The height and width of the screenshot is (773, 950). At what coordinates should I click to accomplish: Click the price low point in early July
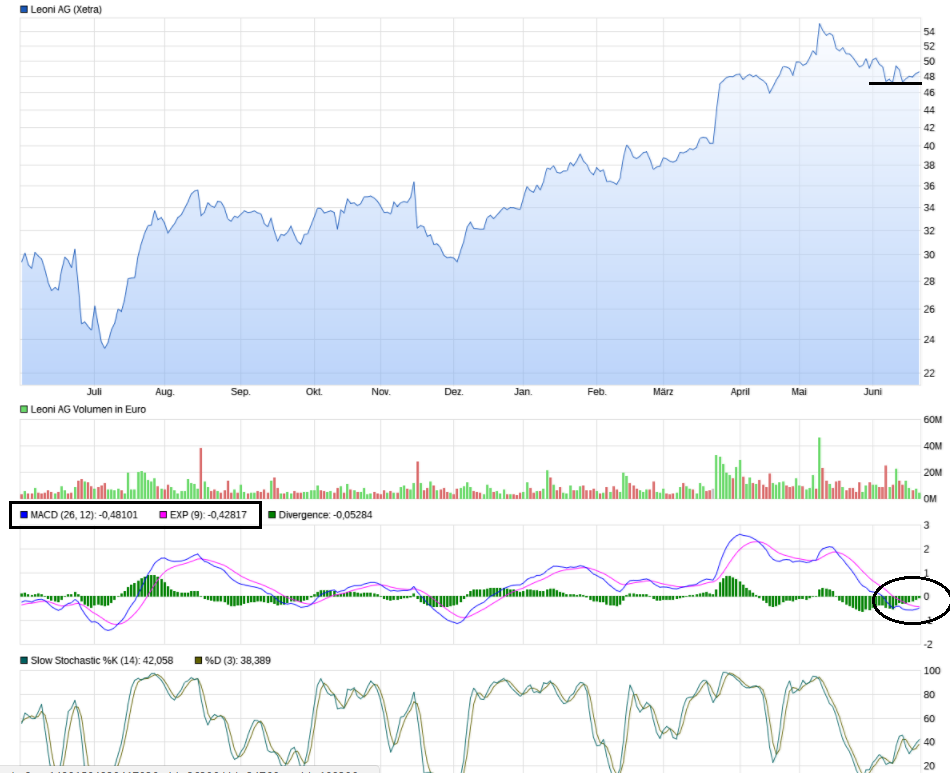[105, 347]
